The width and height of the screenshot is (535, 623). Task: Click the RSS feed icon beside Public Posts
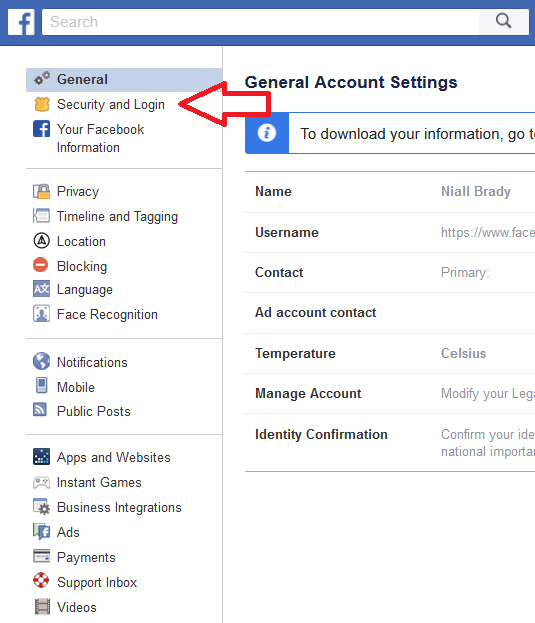pyautogui.click(x=40, y=410)
